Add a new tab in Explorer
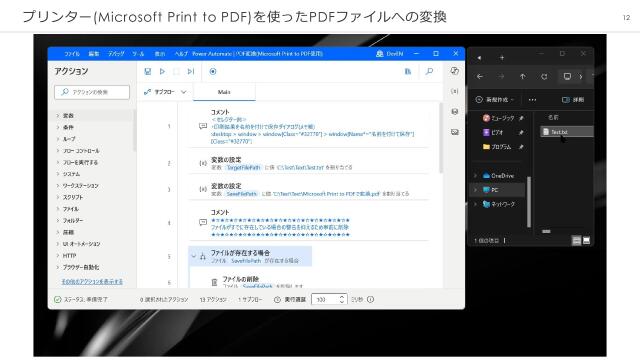Screen dimensions: 640x360 click(x=502, y=58)
